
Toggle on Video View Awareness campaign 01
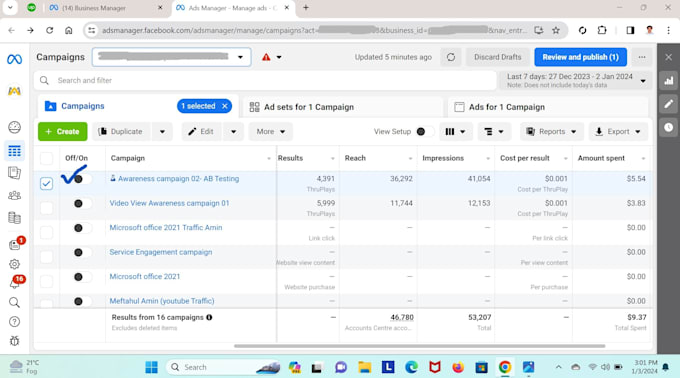(x=82, y=203)
